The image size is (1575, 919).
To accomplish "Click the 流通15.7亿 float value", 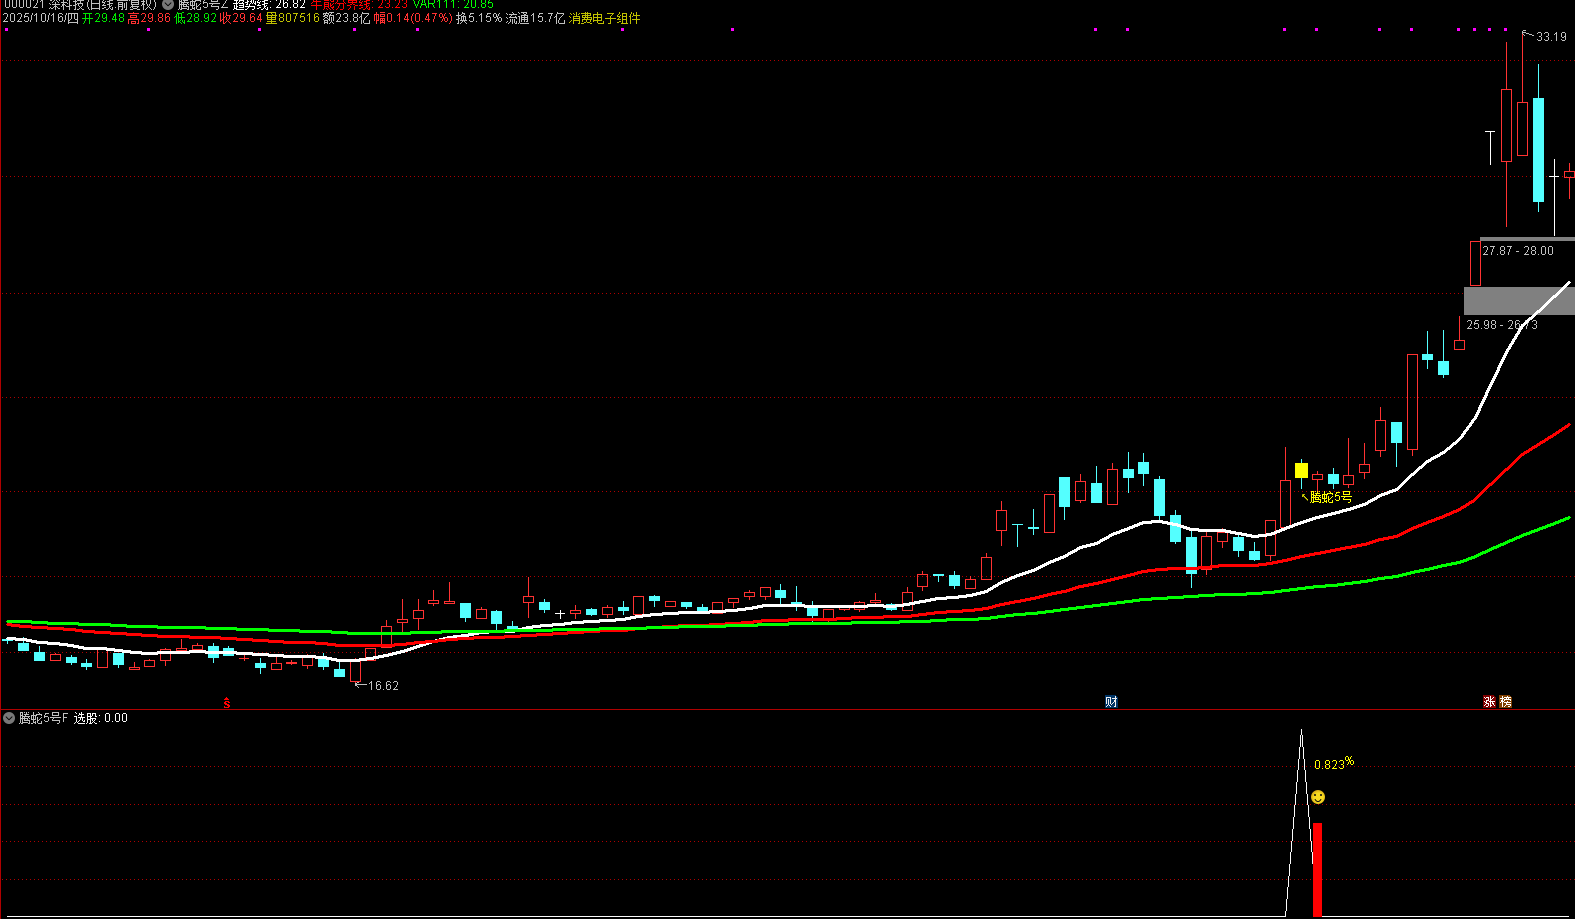I will (535, 18).
